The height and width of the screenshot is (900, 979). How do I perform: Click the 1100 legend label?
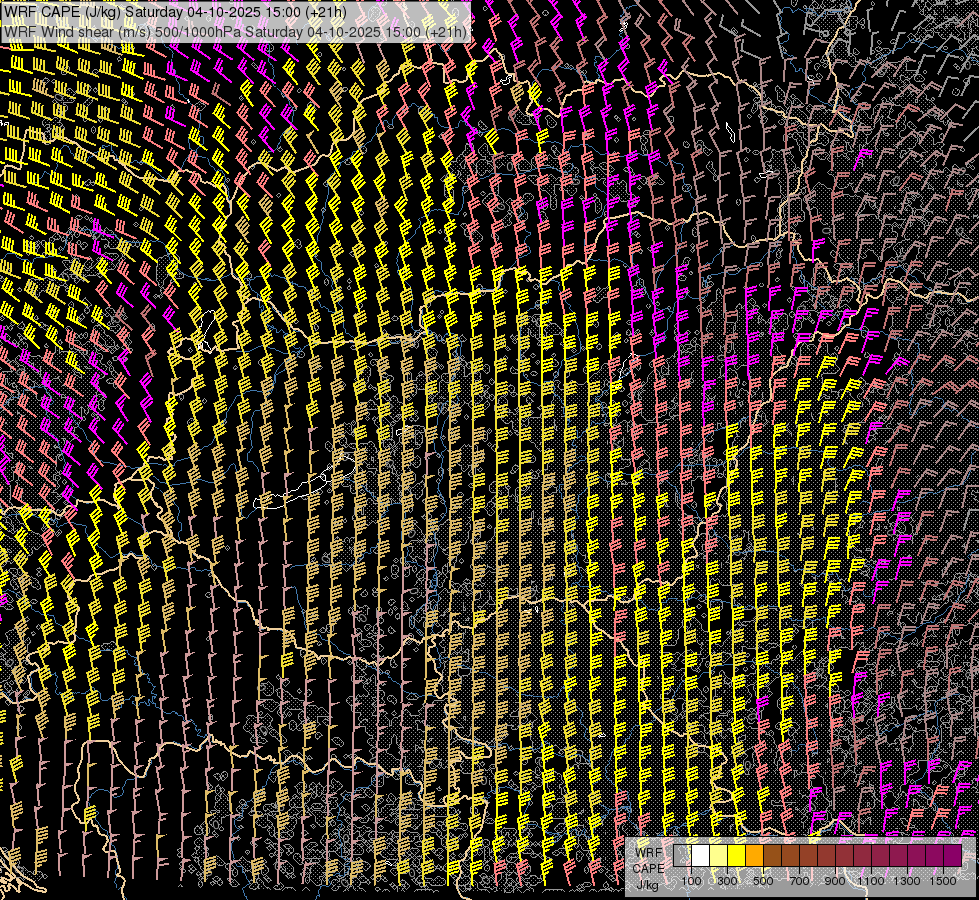pos(871,881)
